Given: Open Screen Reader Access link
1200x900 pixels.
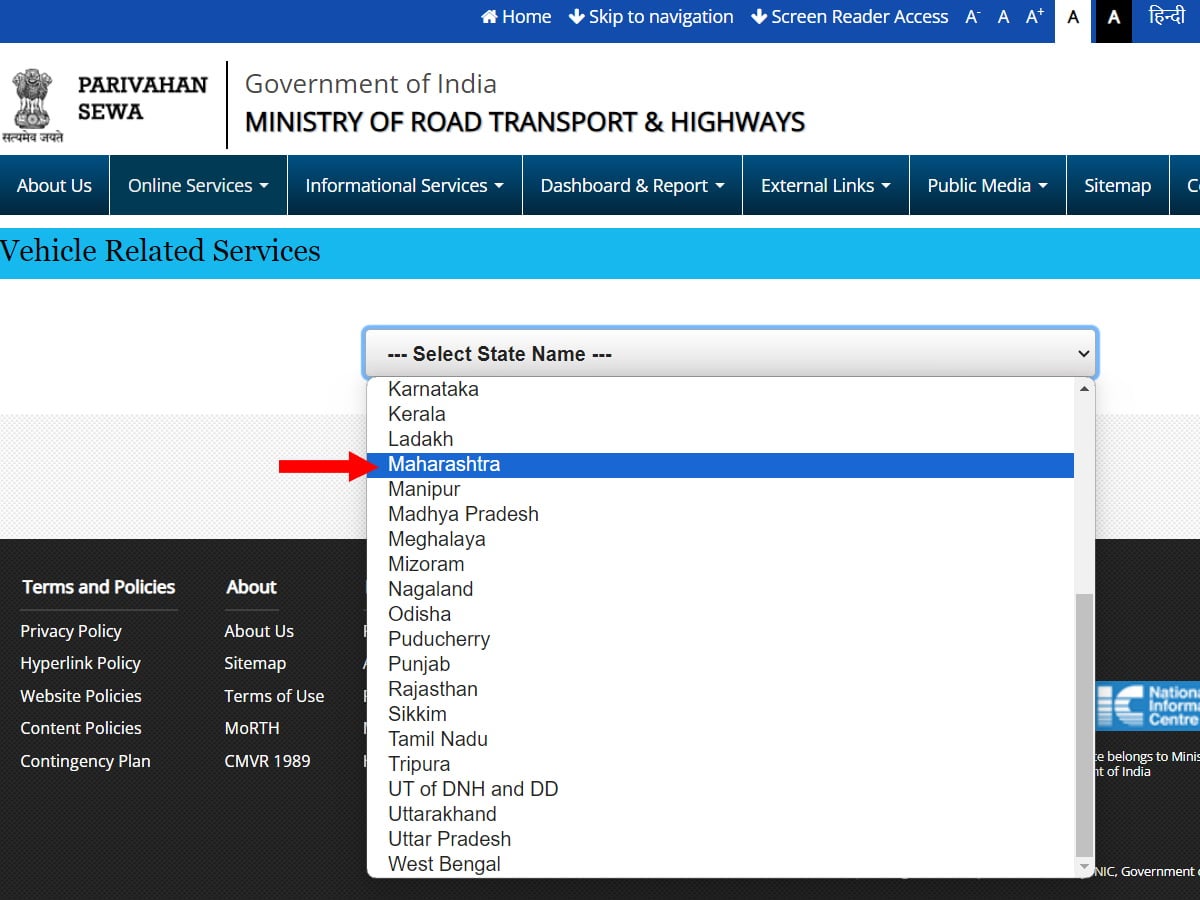Looking at the screenshot, I should tap(849, 17).
